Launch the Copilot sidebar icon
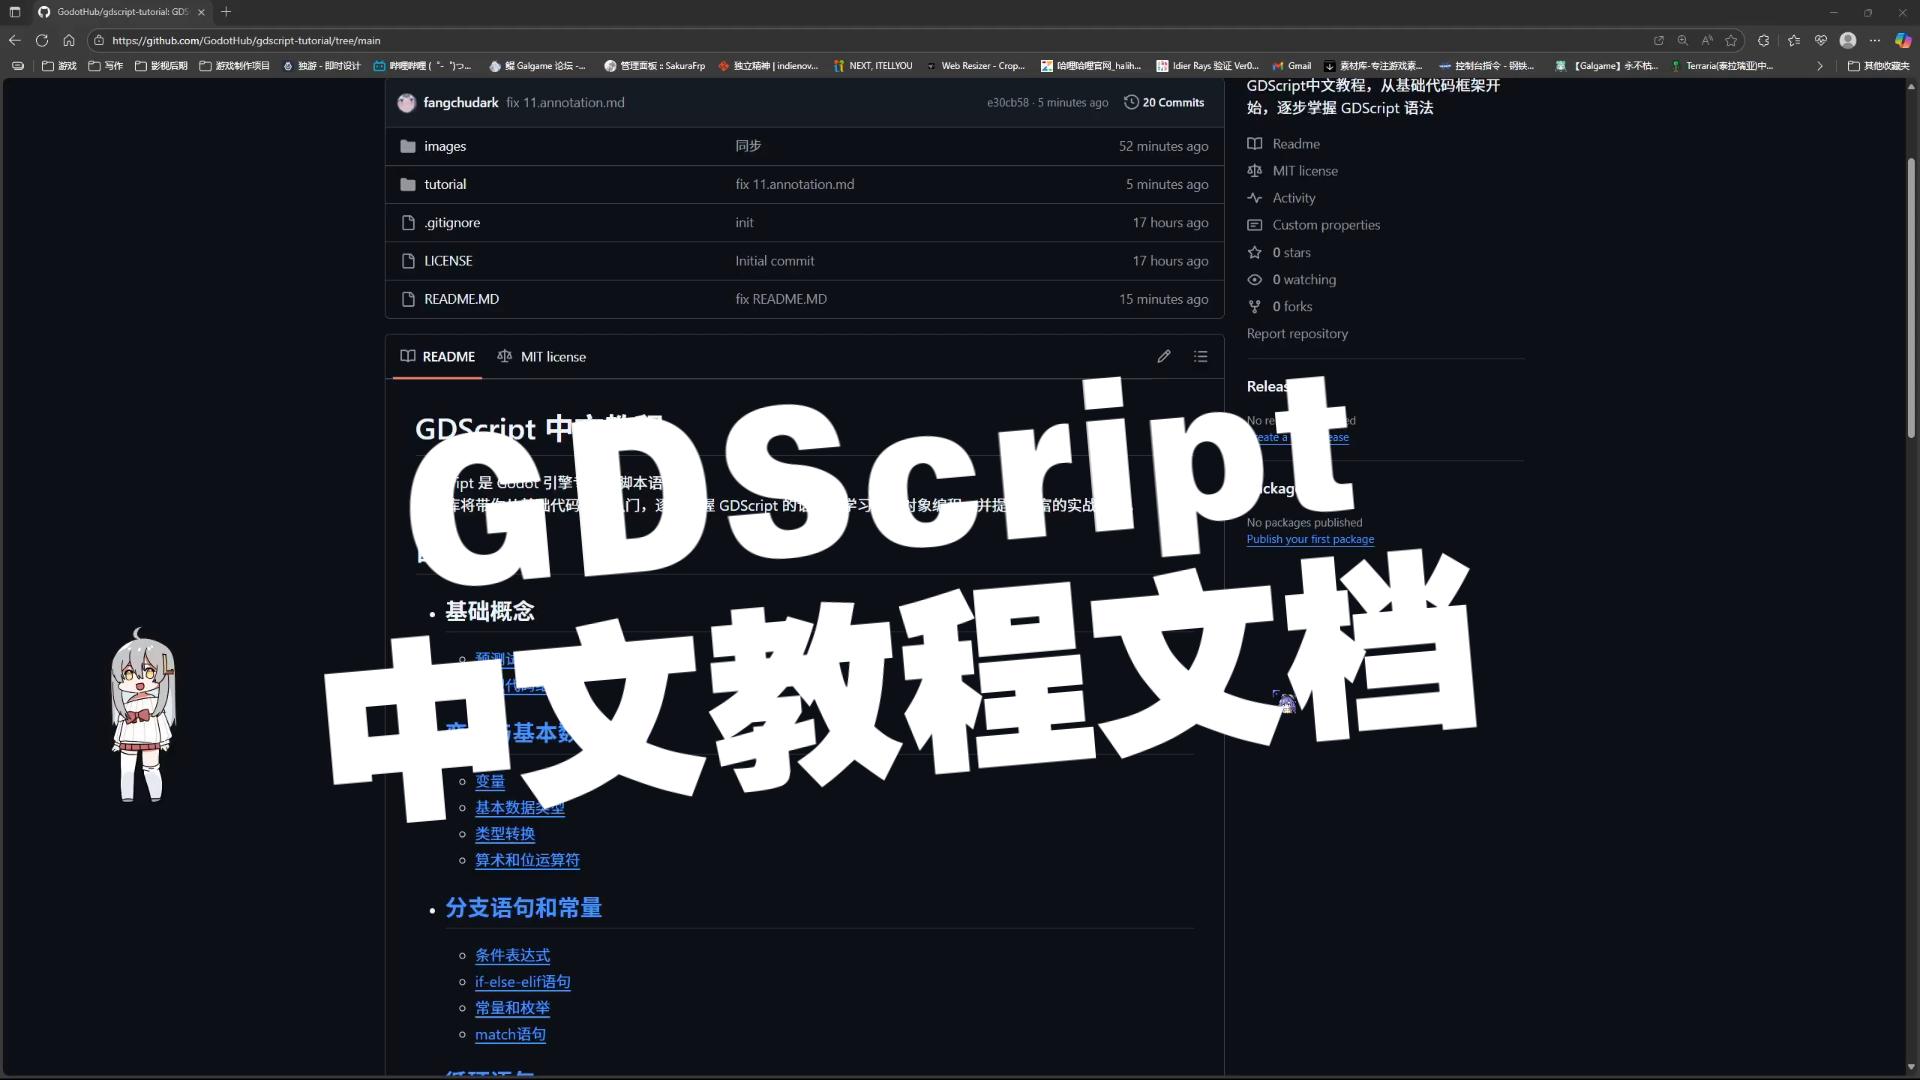Screen dimensions: 1920x1080 click(1903, 41)
